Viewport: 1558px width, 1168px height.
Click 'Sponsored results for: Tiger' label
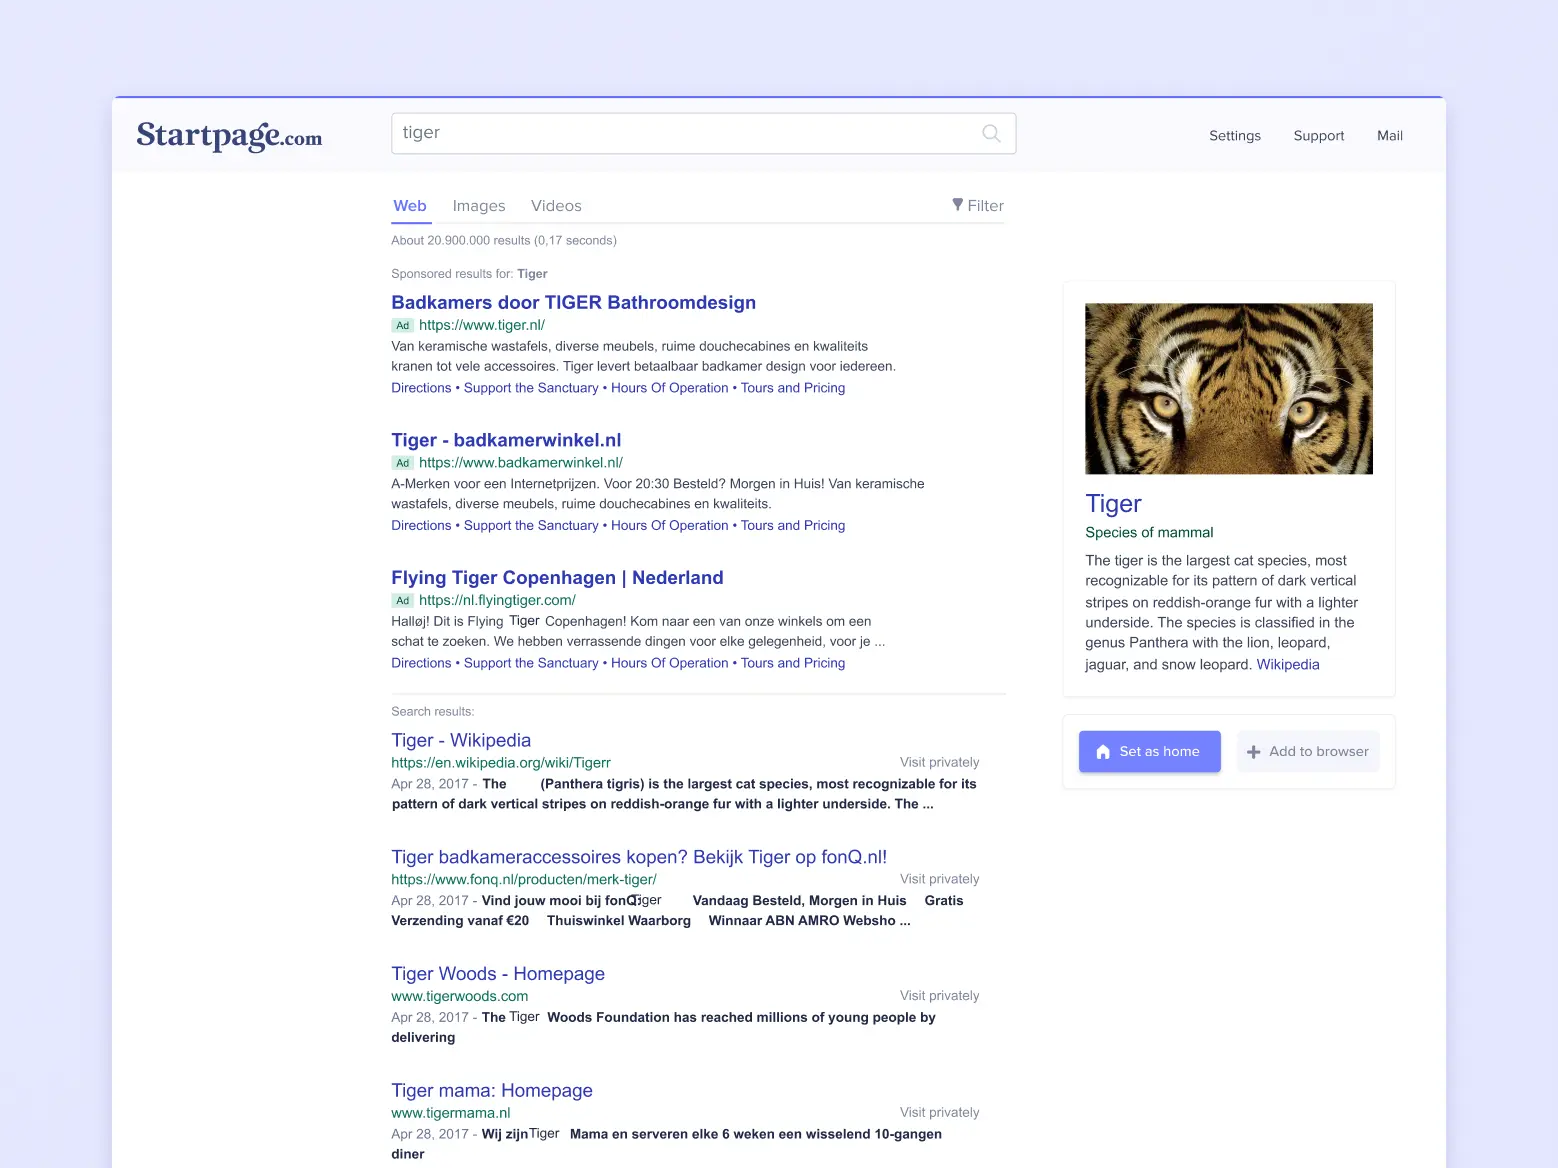469,274
